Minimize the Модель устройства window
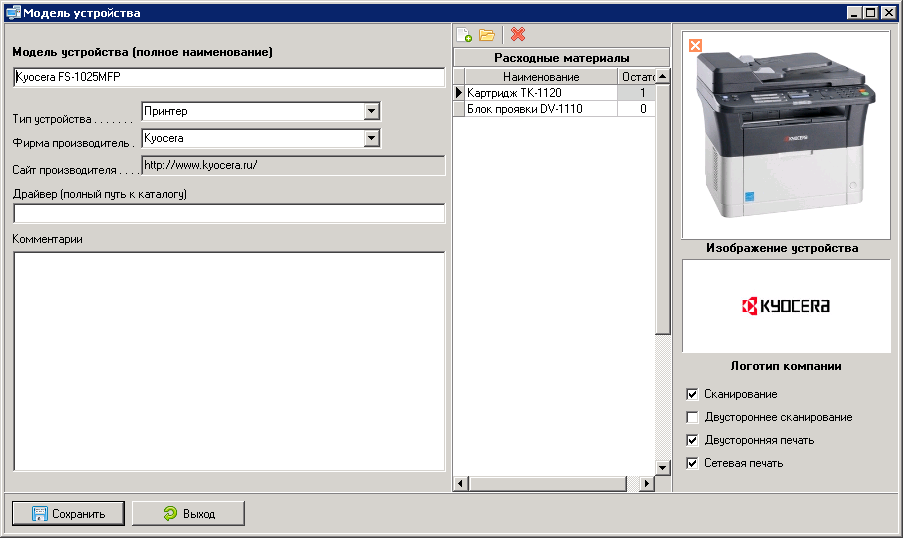 point(854,13)
